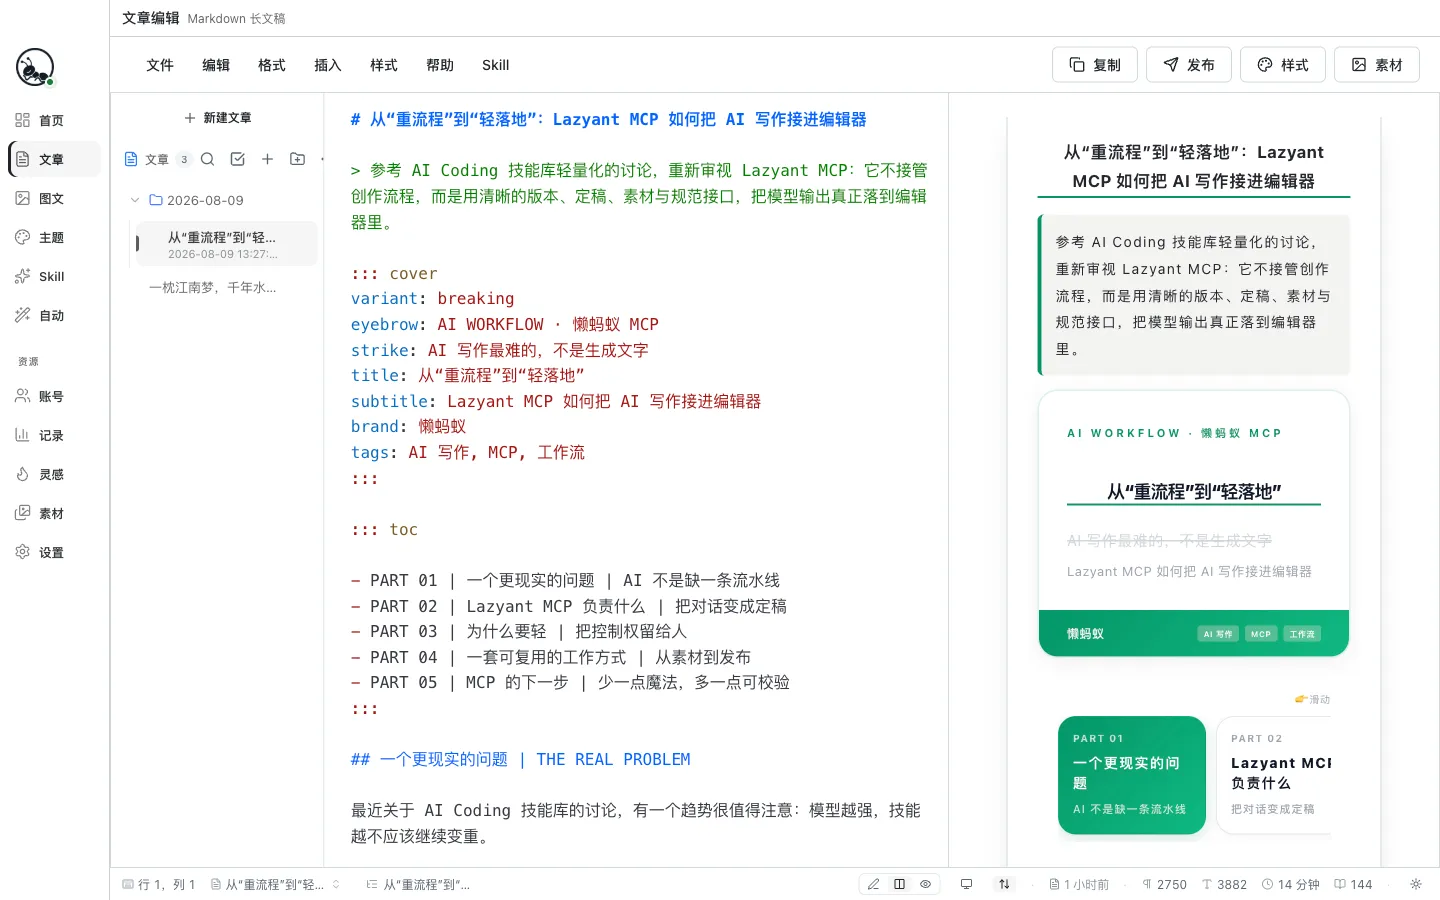Click PART 01 card in preview
Screen dimensions: 1440x900
[1132, 775]
